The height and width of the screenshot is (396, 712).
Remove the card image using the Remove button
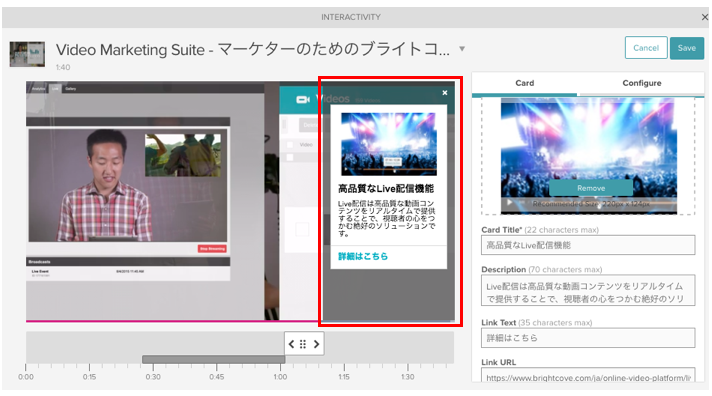pyautogui.click(x=591, y=188)
